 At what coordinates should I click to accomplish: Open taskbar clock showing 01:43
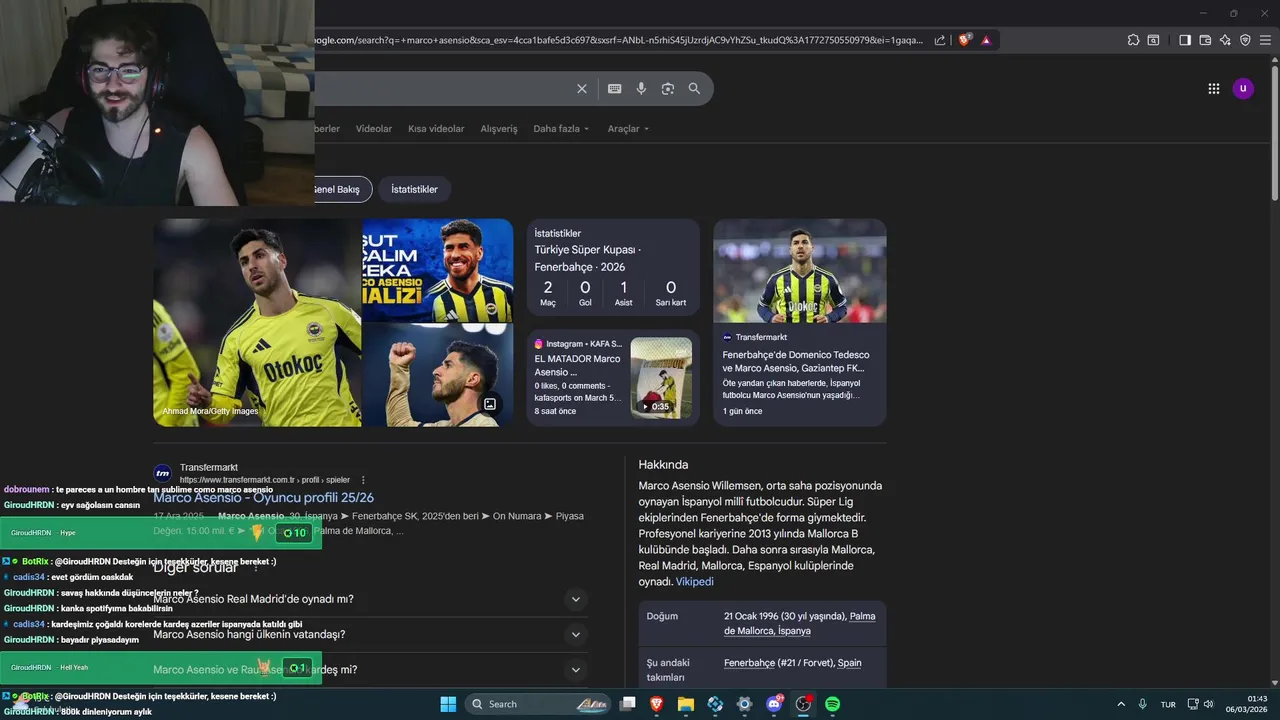coord(1247,704)
